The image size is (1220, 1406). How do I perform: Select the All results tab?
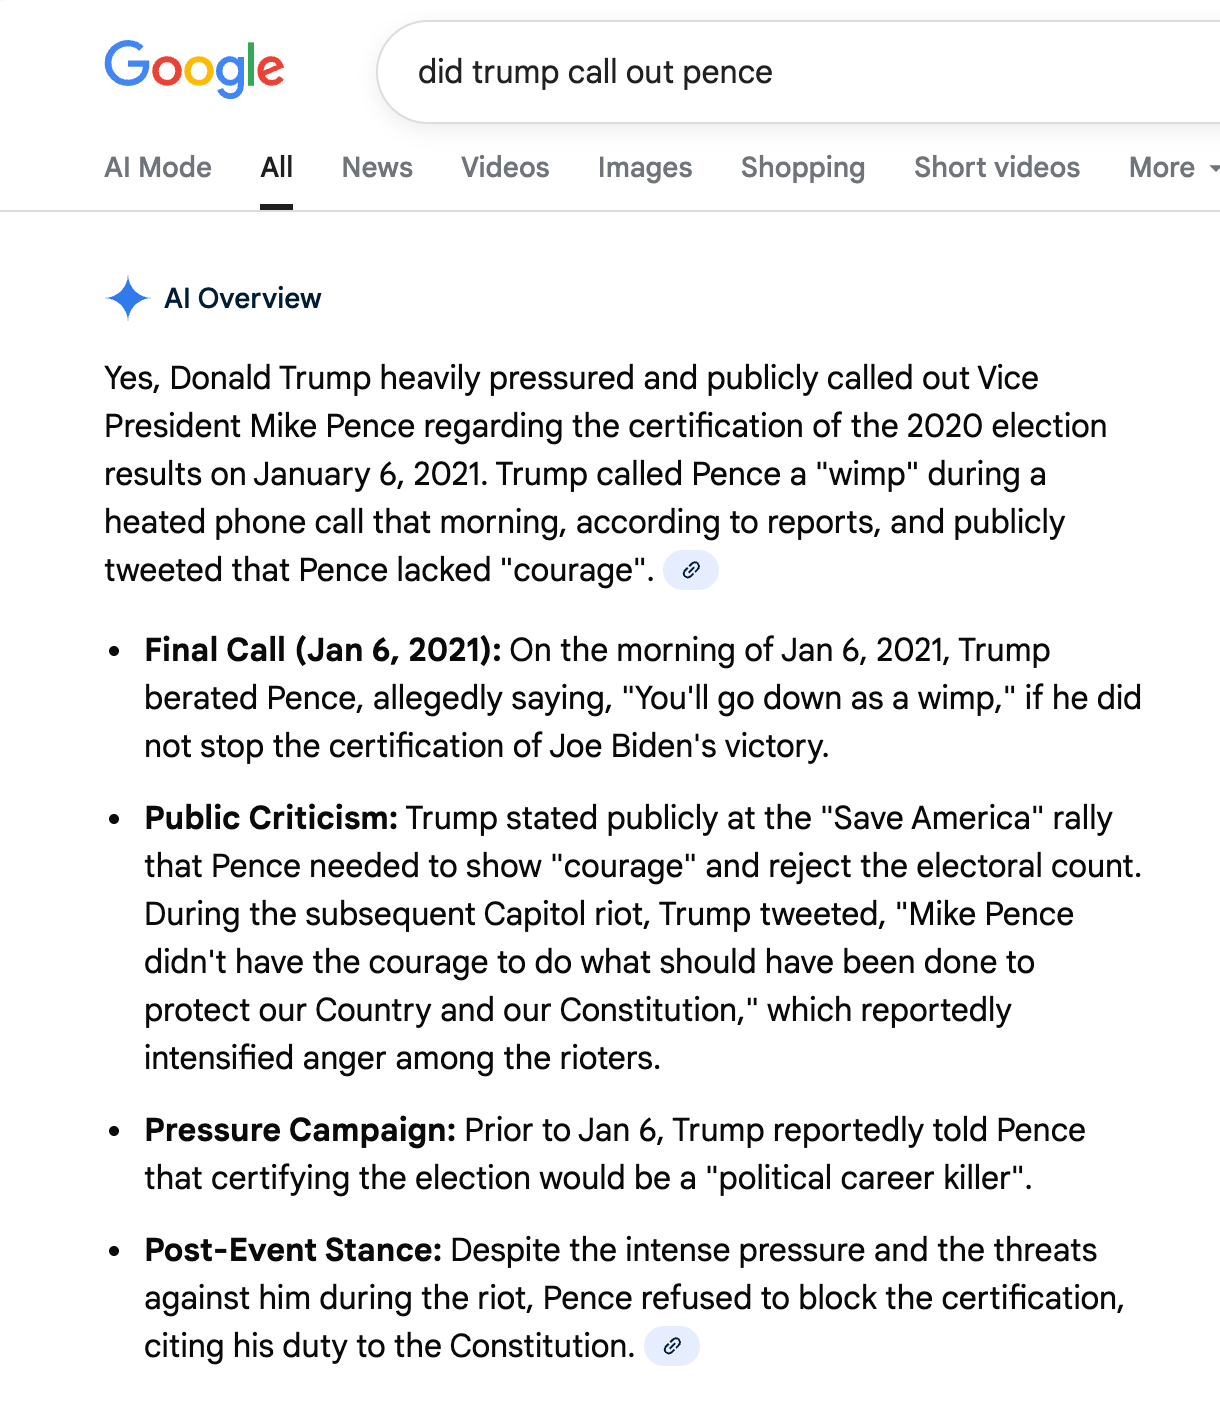coord(276,167)
